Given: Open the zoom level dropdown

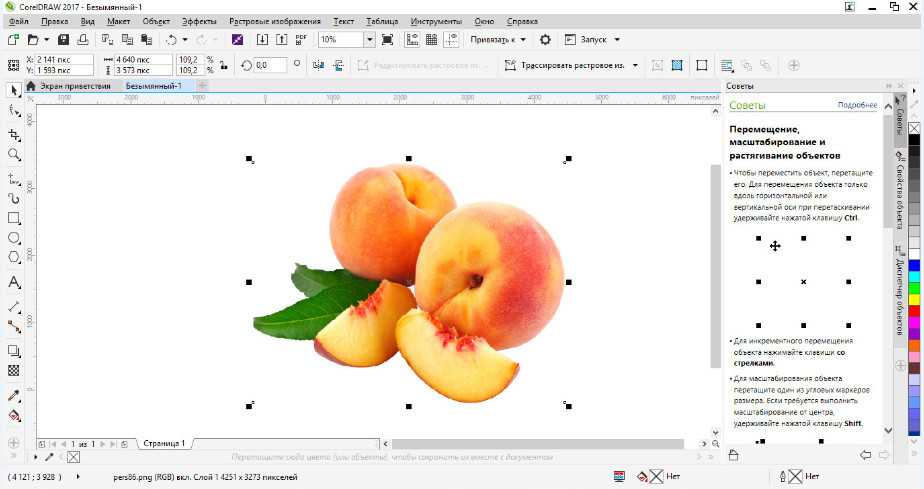Looking at the screenshot, I should (369, 40).
